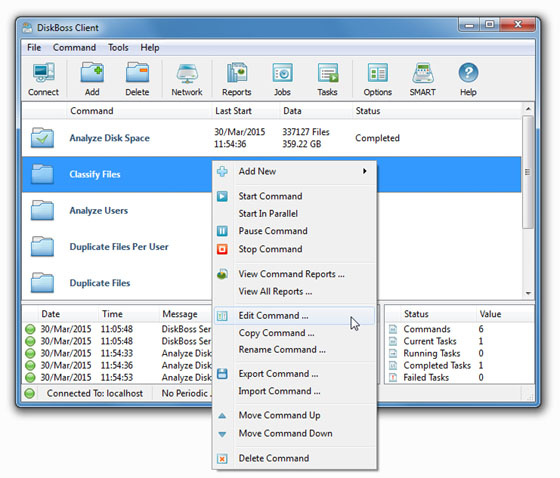Image resolution: width=560 pixels, height=478 pixels.
Task: Click the command list scroll up arrow
Action: (x=528, y=109)
